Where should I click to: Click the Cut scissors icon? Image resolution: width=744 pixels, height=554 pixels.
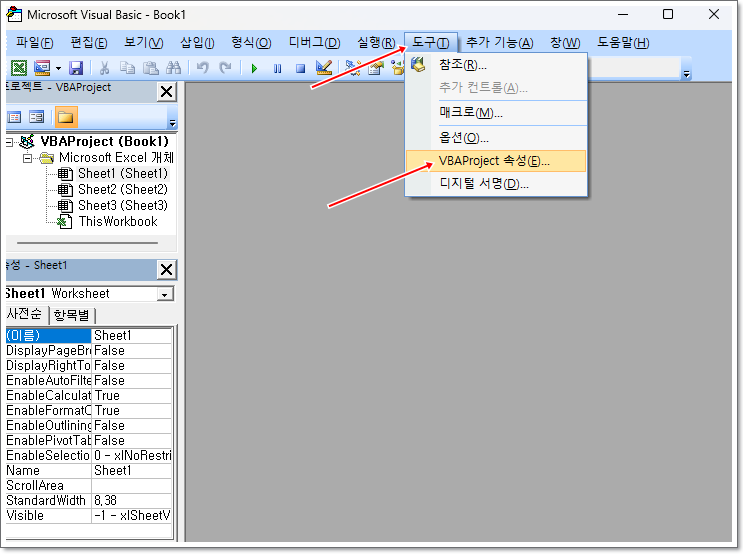(x=104, y=68)
